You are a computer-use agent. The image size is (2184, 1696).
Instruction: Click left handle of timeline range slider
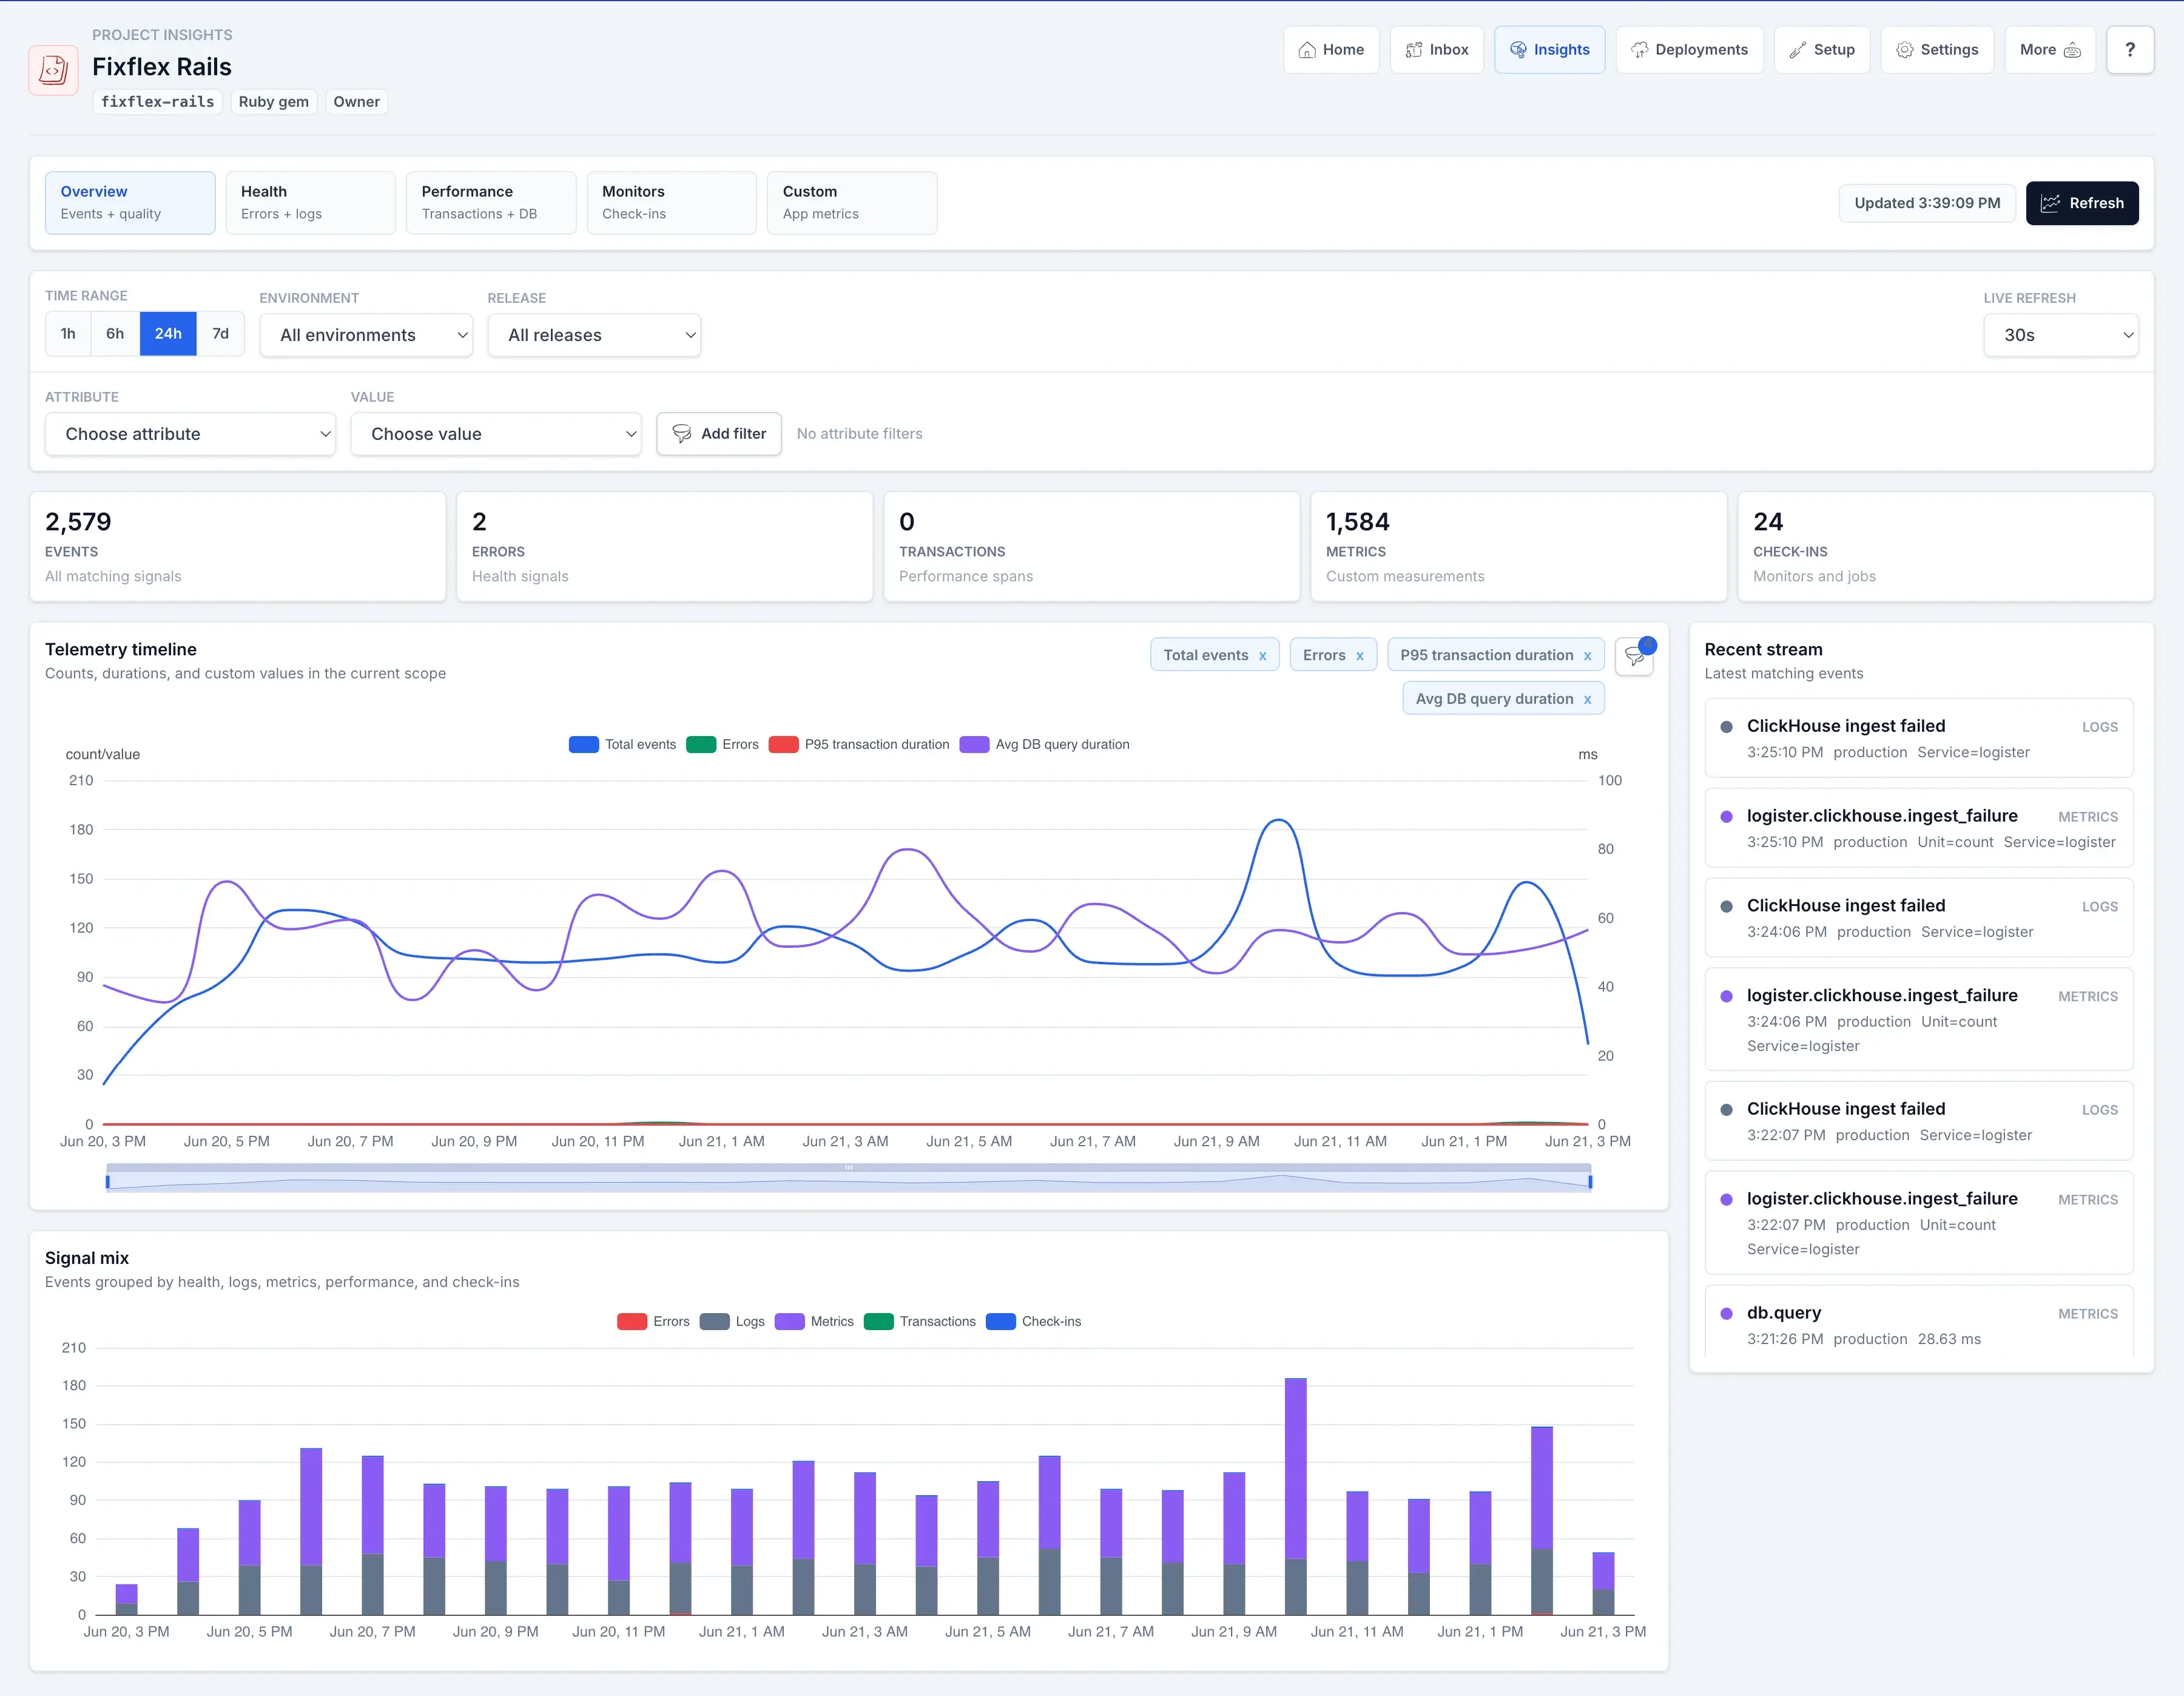(x=108, y=1183)
